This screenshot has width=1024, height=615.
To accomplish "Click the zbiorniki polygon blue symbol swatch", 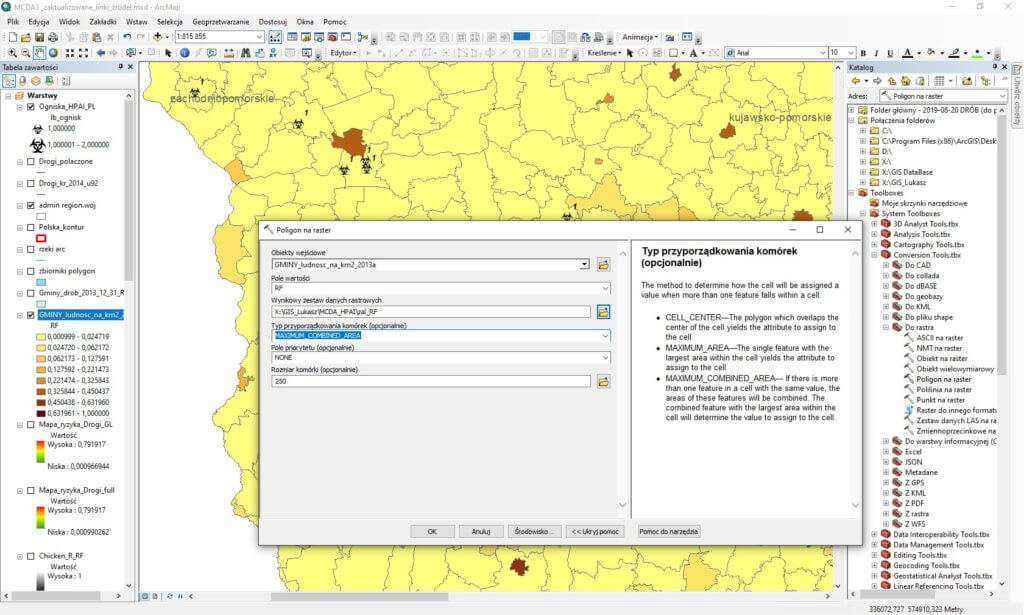I will point(41,282).
